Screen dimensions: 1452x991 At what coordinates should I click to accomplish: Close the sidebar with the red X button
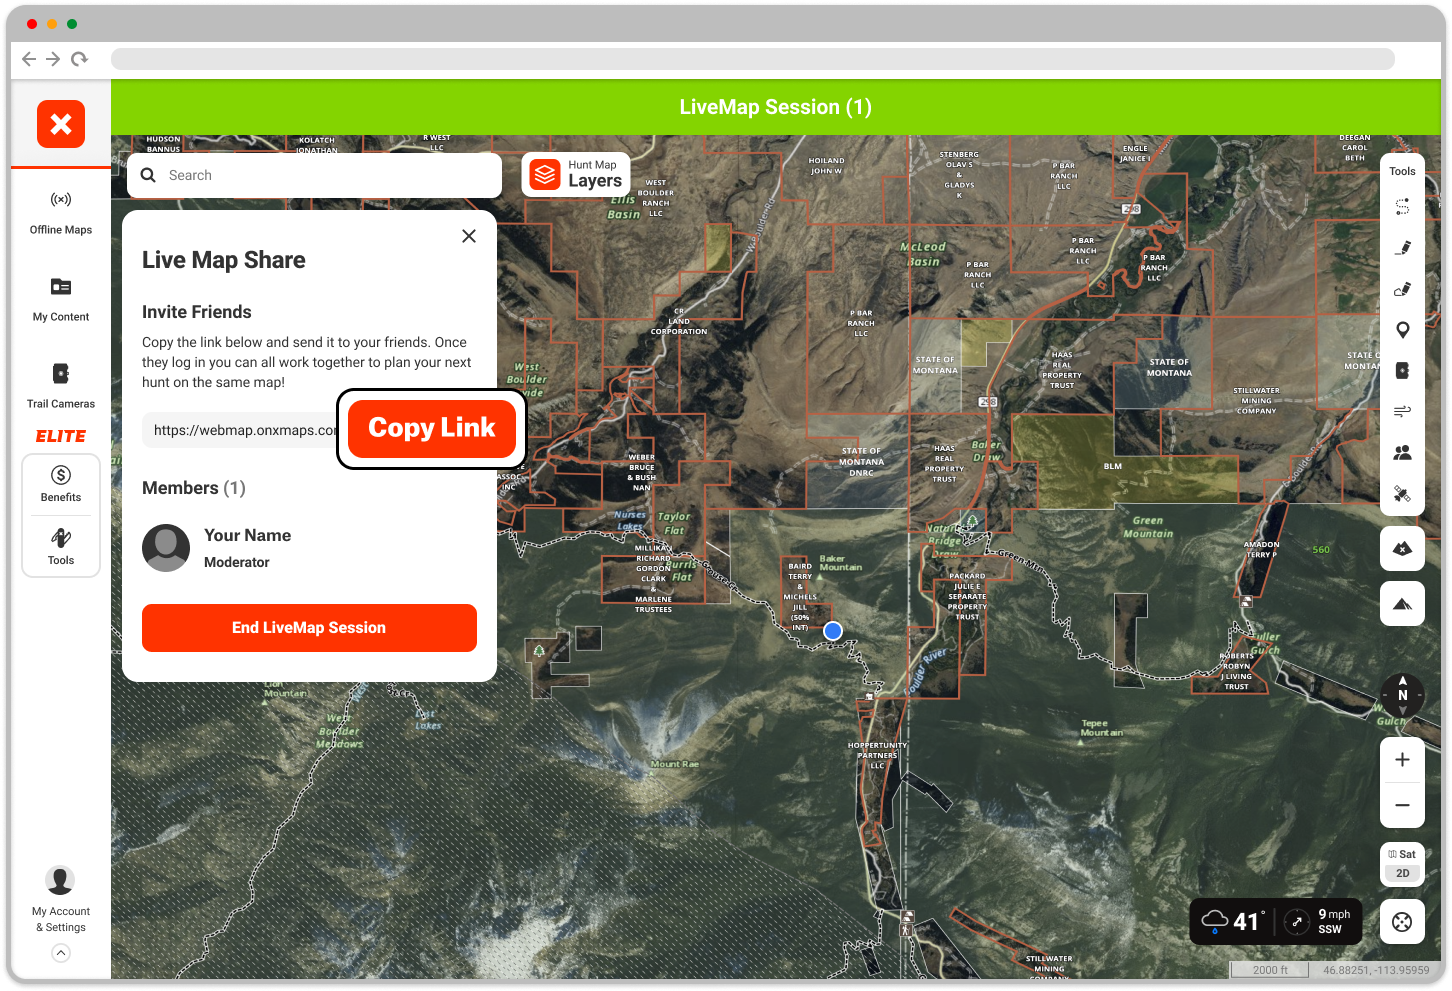point(61,124)
